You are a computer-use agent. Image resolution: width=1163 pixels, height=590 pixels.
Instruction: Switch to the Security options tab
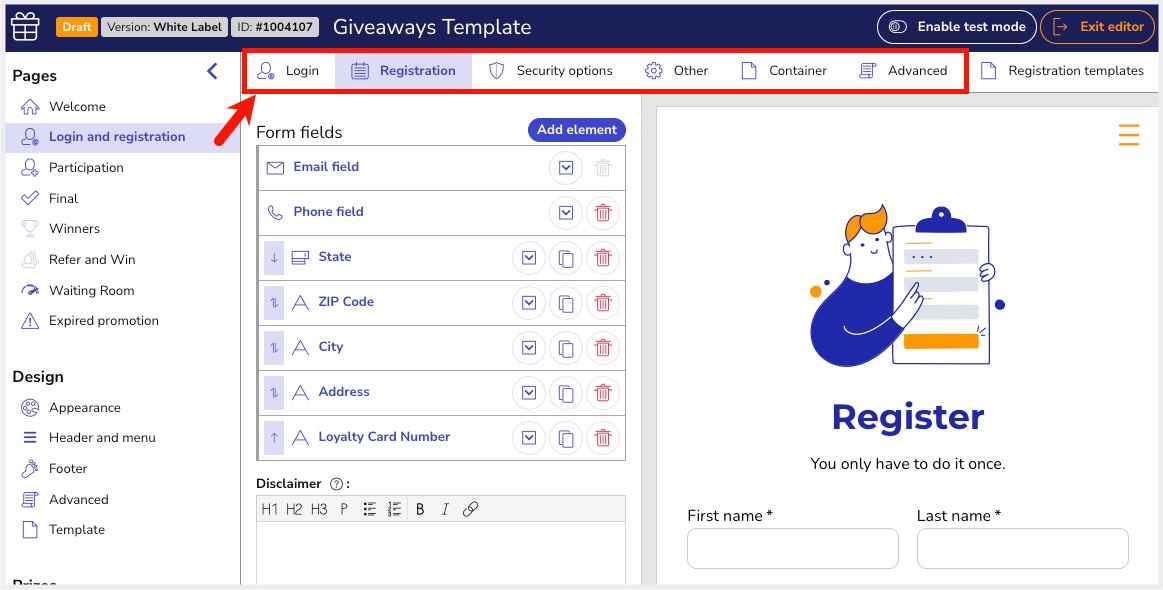[550, 71]
